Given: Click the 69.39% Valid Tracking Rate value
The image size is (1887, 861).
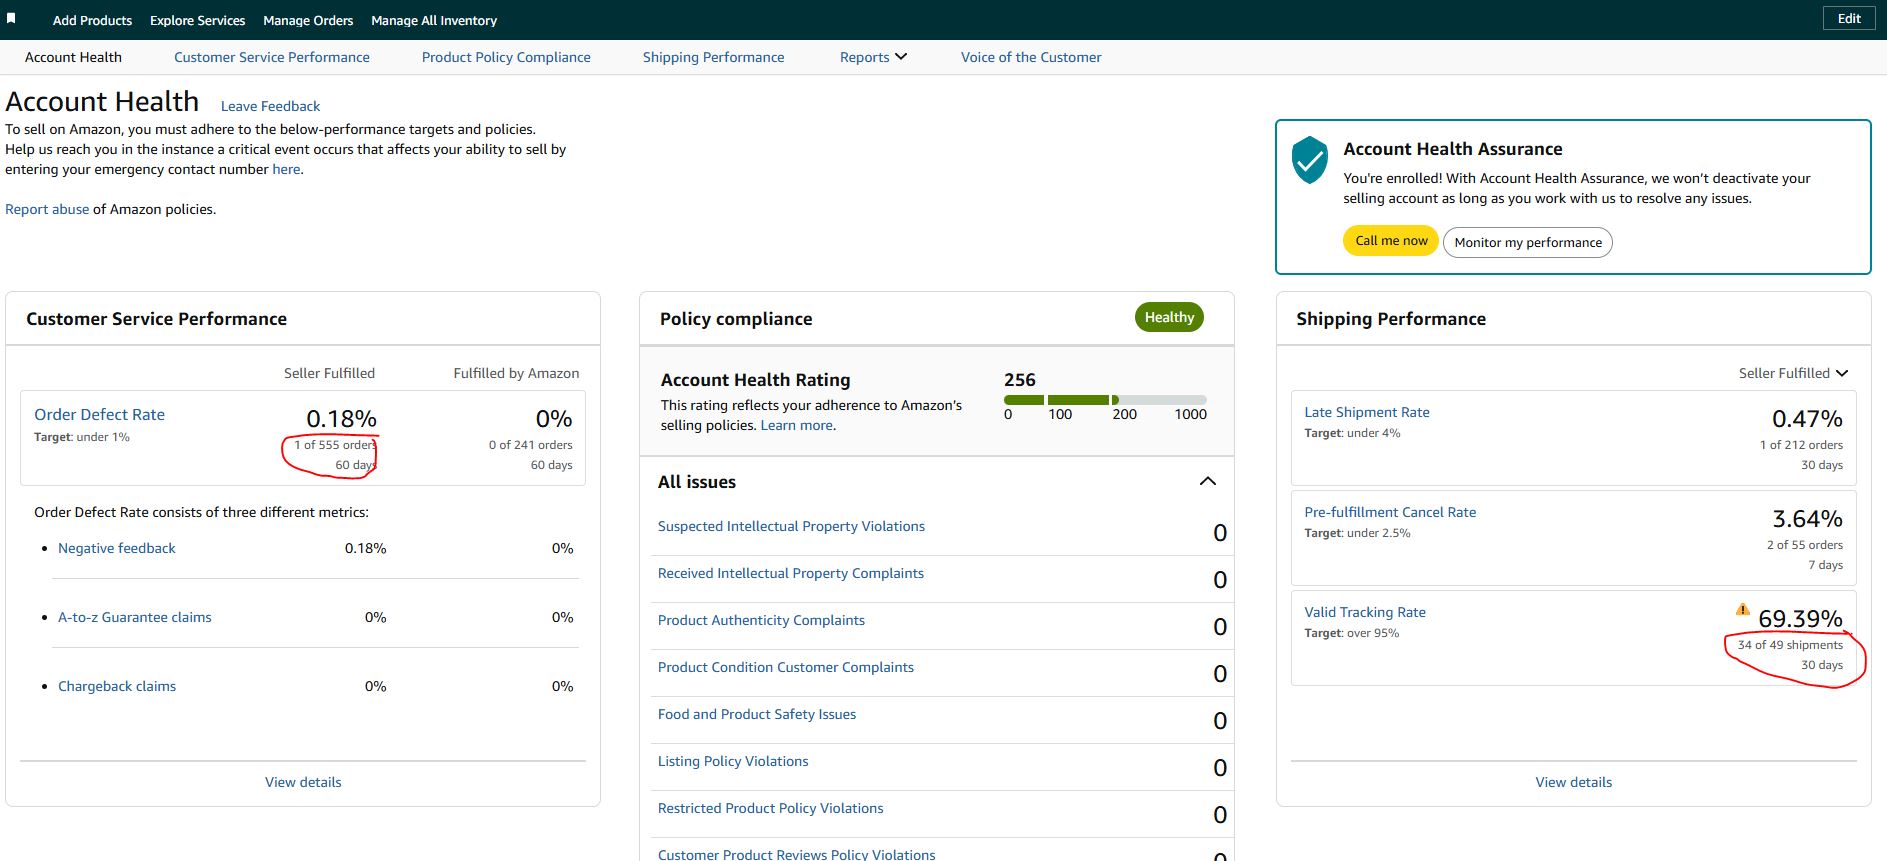Looking at the screenshot, I should click(x=1800, y=618).
